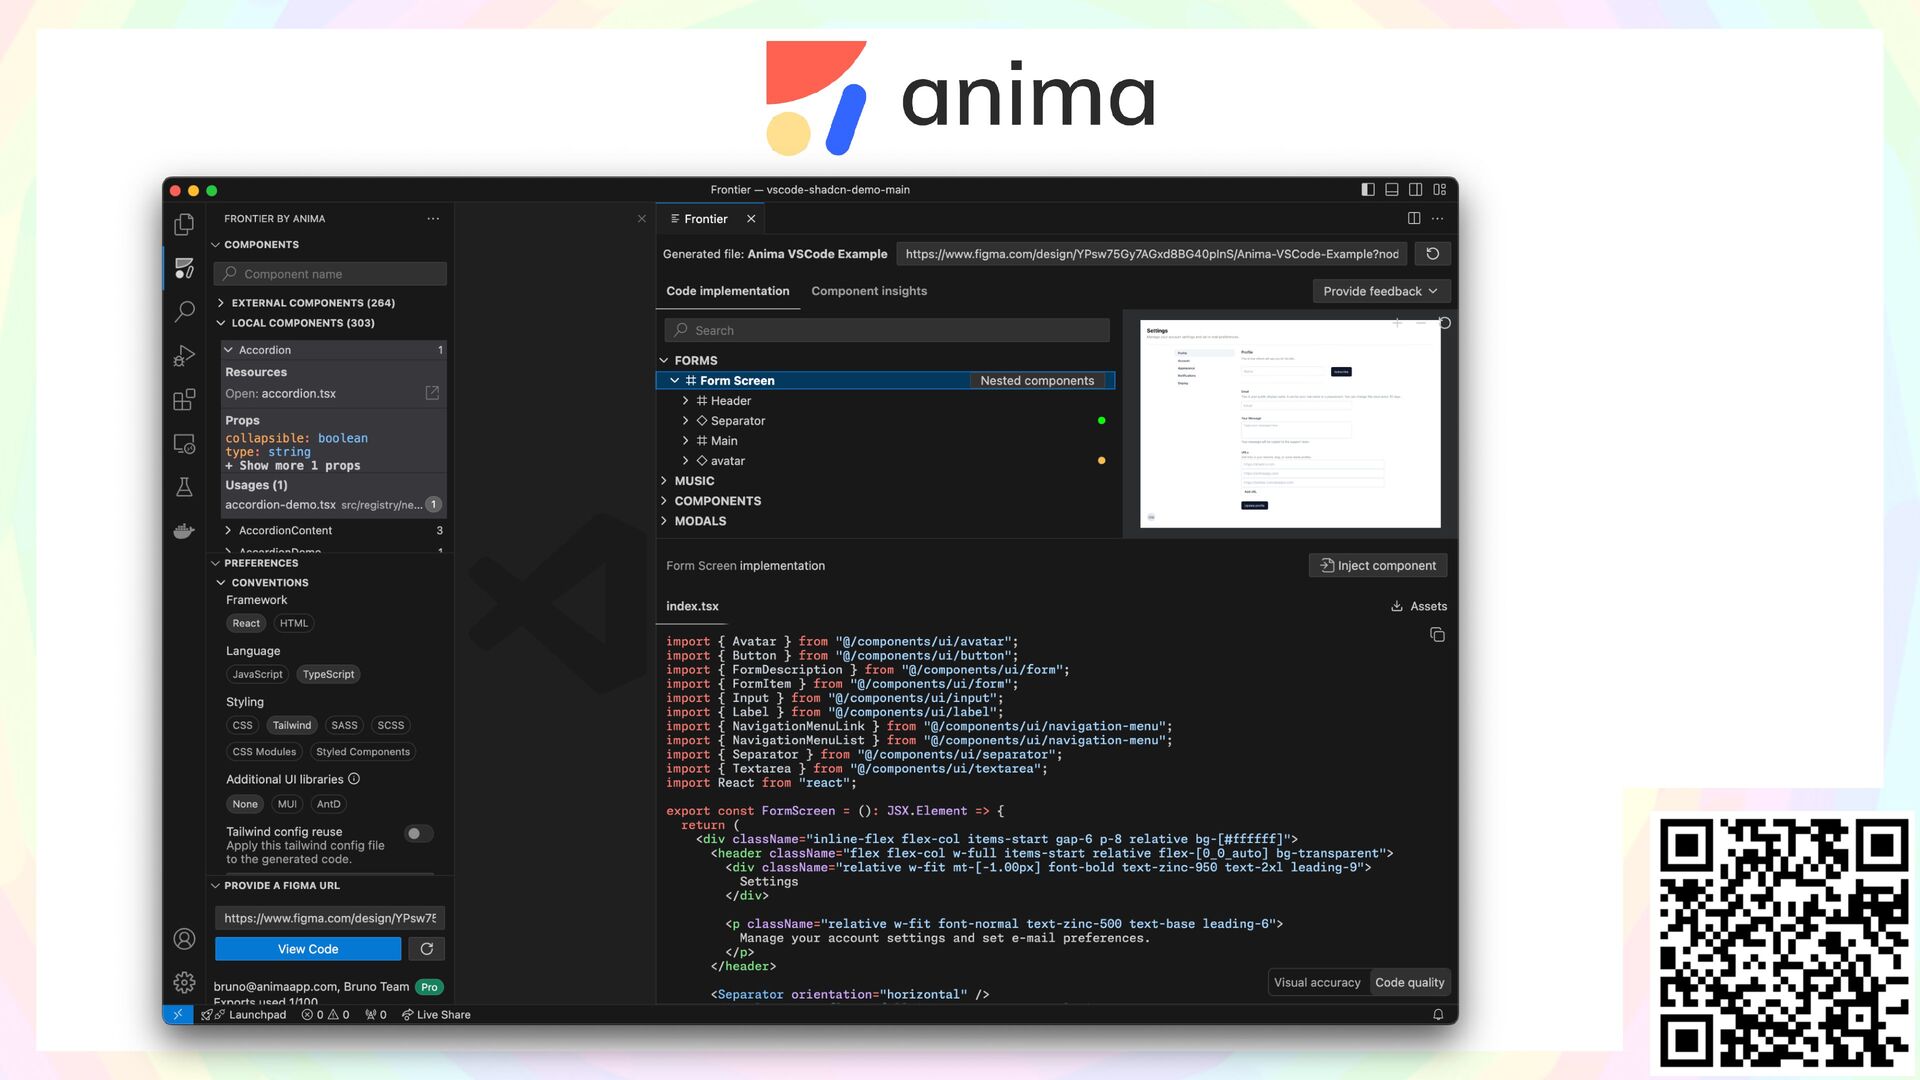Screen dimensions: 1920x1080
Task: Toggle the panel layout icon
Action: 1392,189
